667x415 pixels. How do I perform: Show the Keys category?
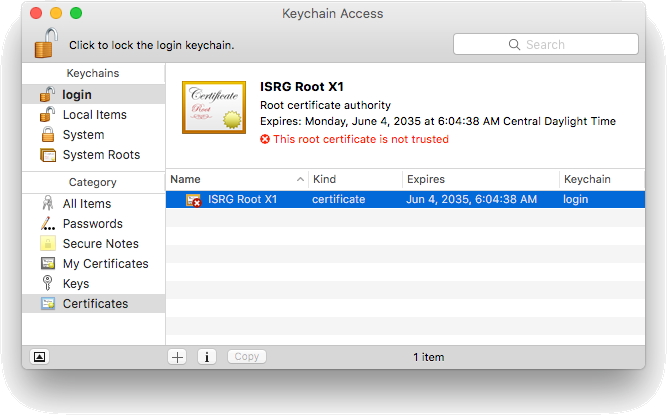(x=94, y=283)
